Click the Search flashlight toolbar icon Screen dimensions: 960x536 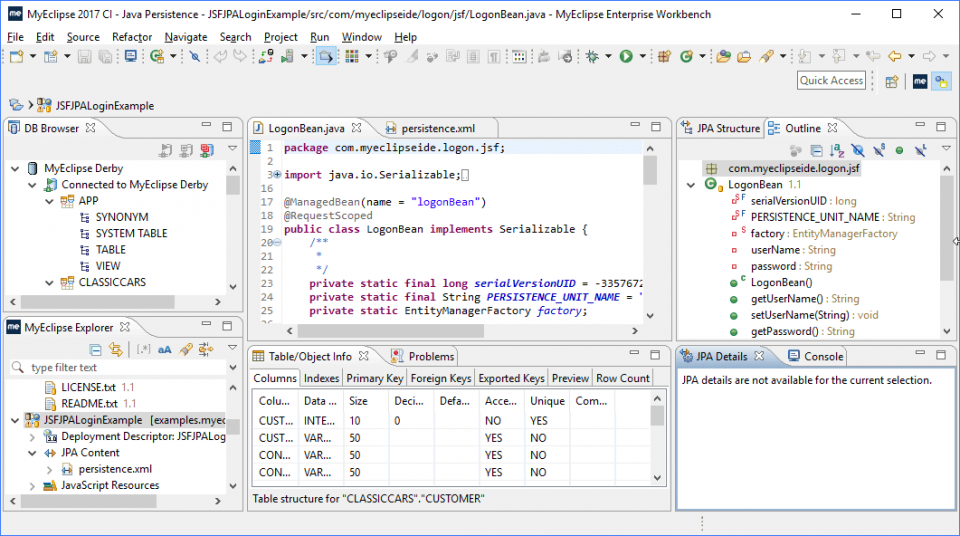click(x=766, y=56)
